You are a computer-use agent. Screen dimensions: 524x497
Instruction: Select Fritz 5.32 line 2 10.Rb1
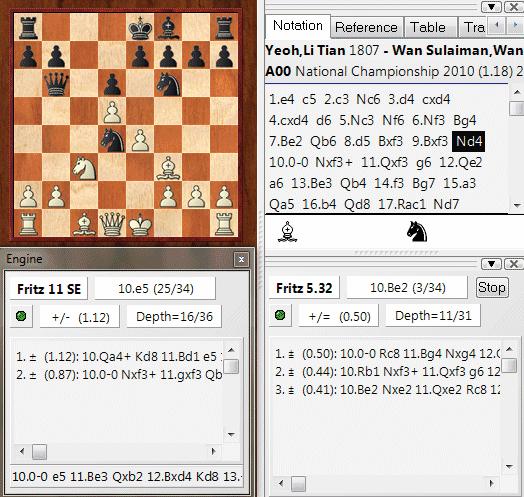pyautogui.click(x=387, y=371)
